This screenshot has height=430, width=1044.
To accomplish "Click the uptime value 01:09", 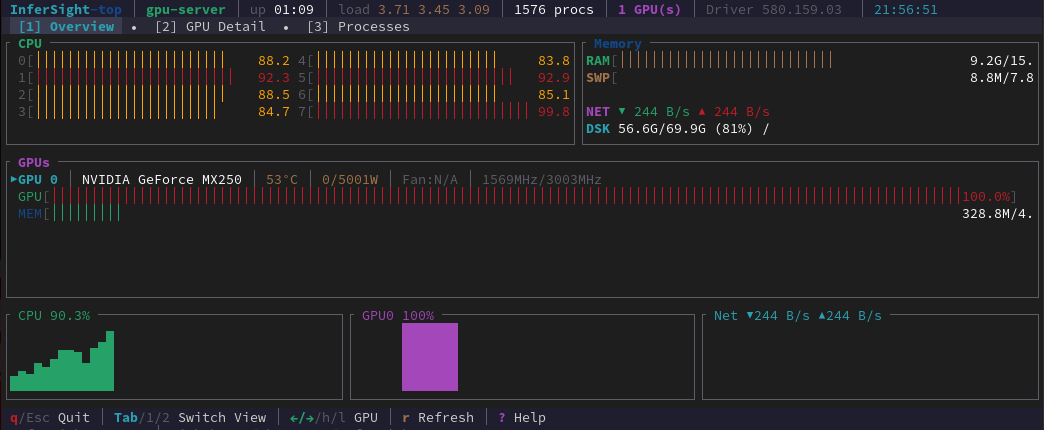I will click(x=294, y=9).
